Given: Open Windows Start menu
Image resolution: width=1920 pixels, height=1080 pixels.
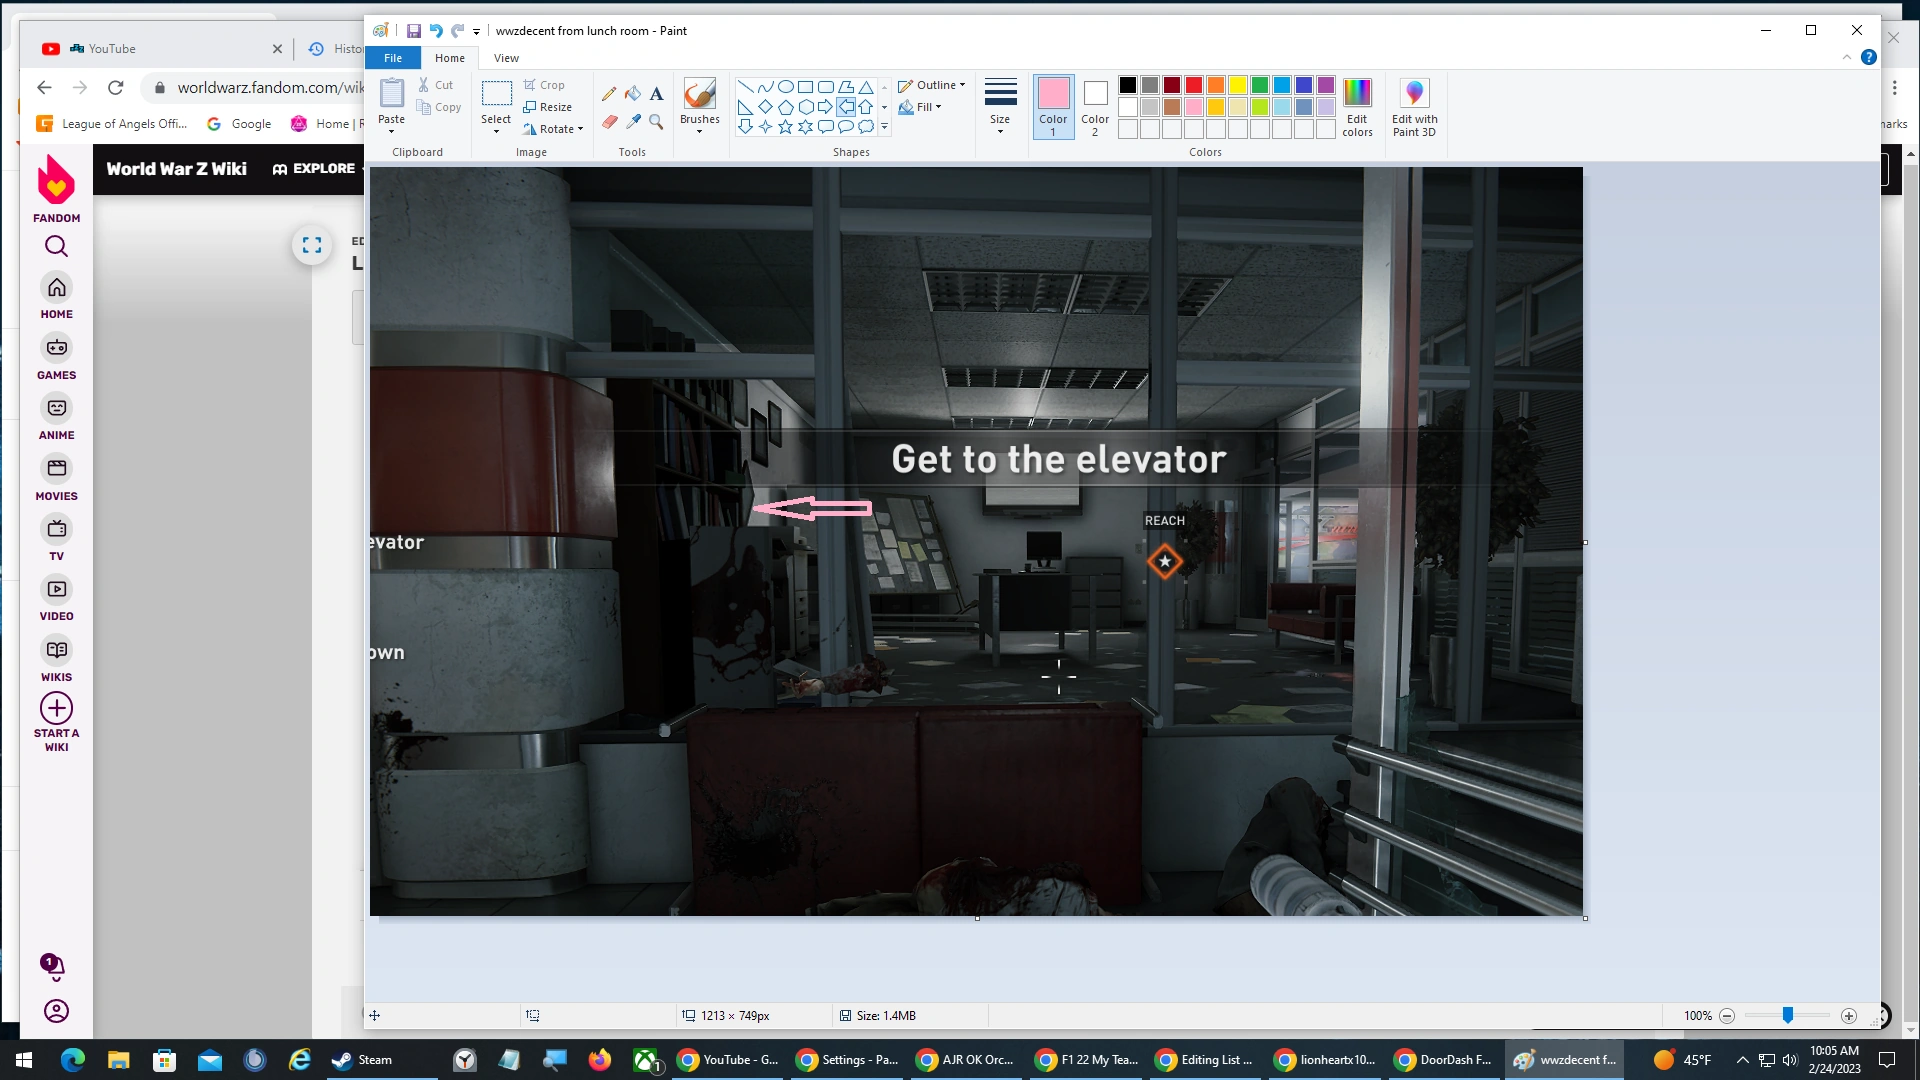Looking at the screenshot, I should tap(24, 1060).
